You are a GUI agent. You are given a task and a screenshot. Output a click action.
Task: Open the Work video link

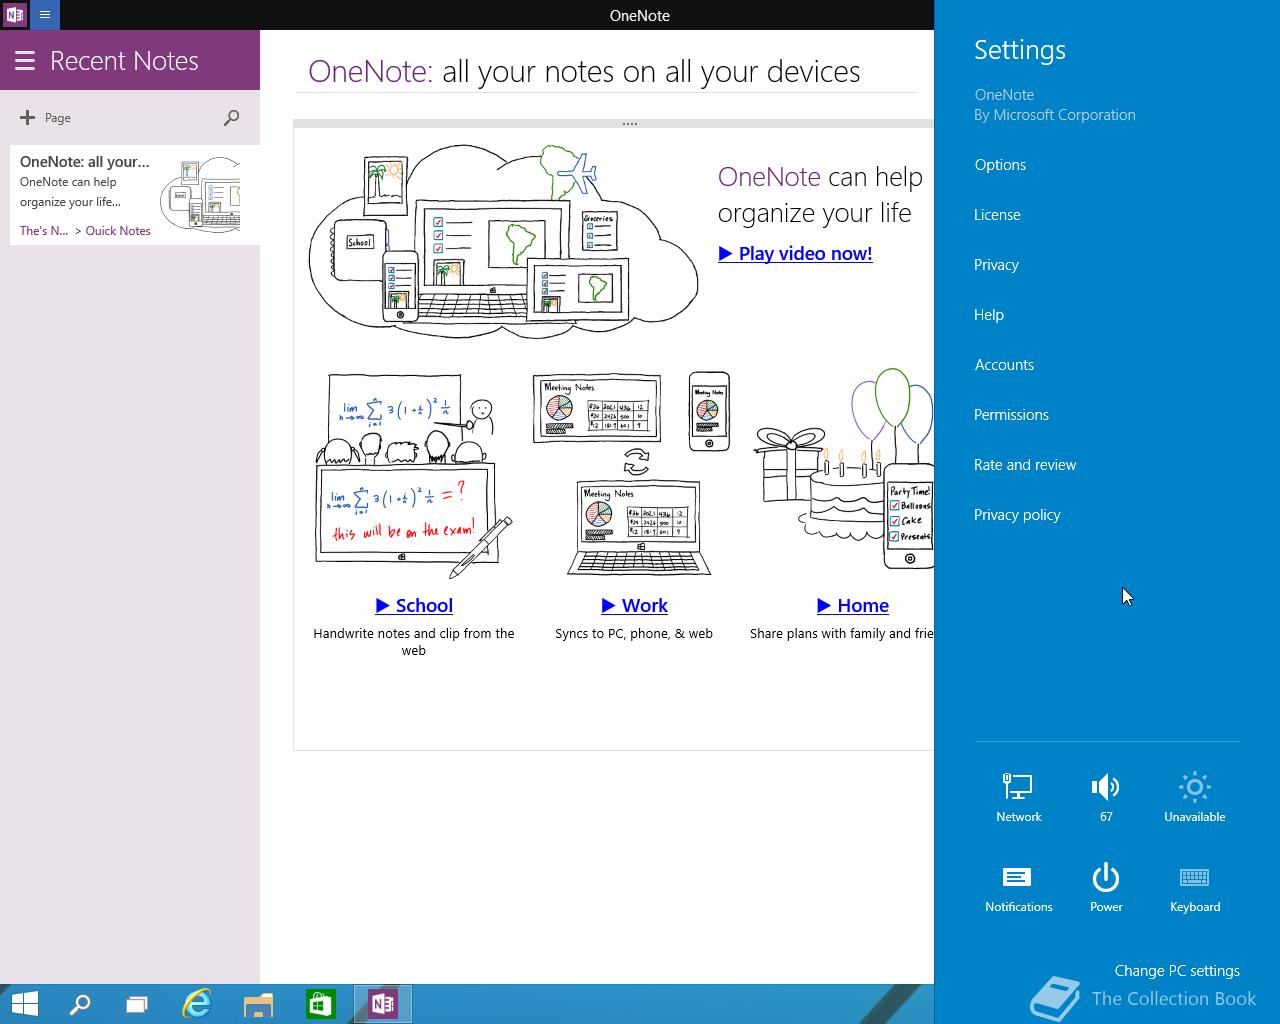[634, 605]
